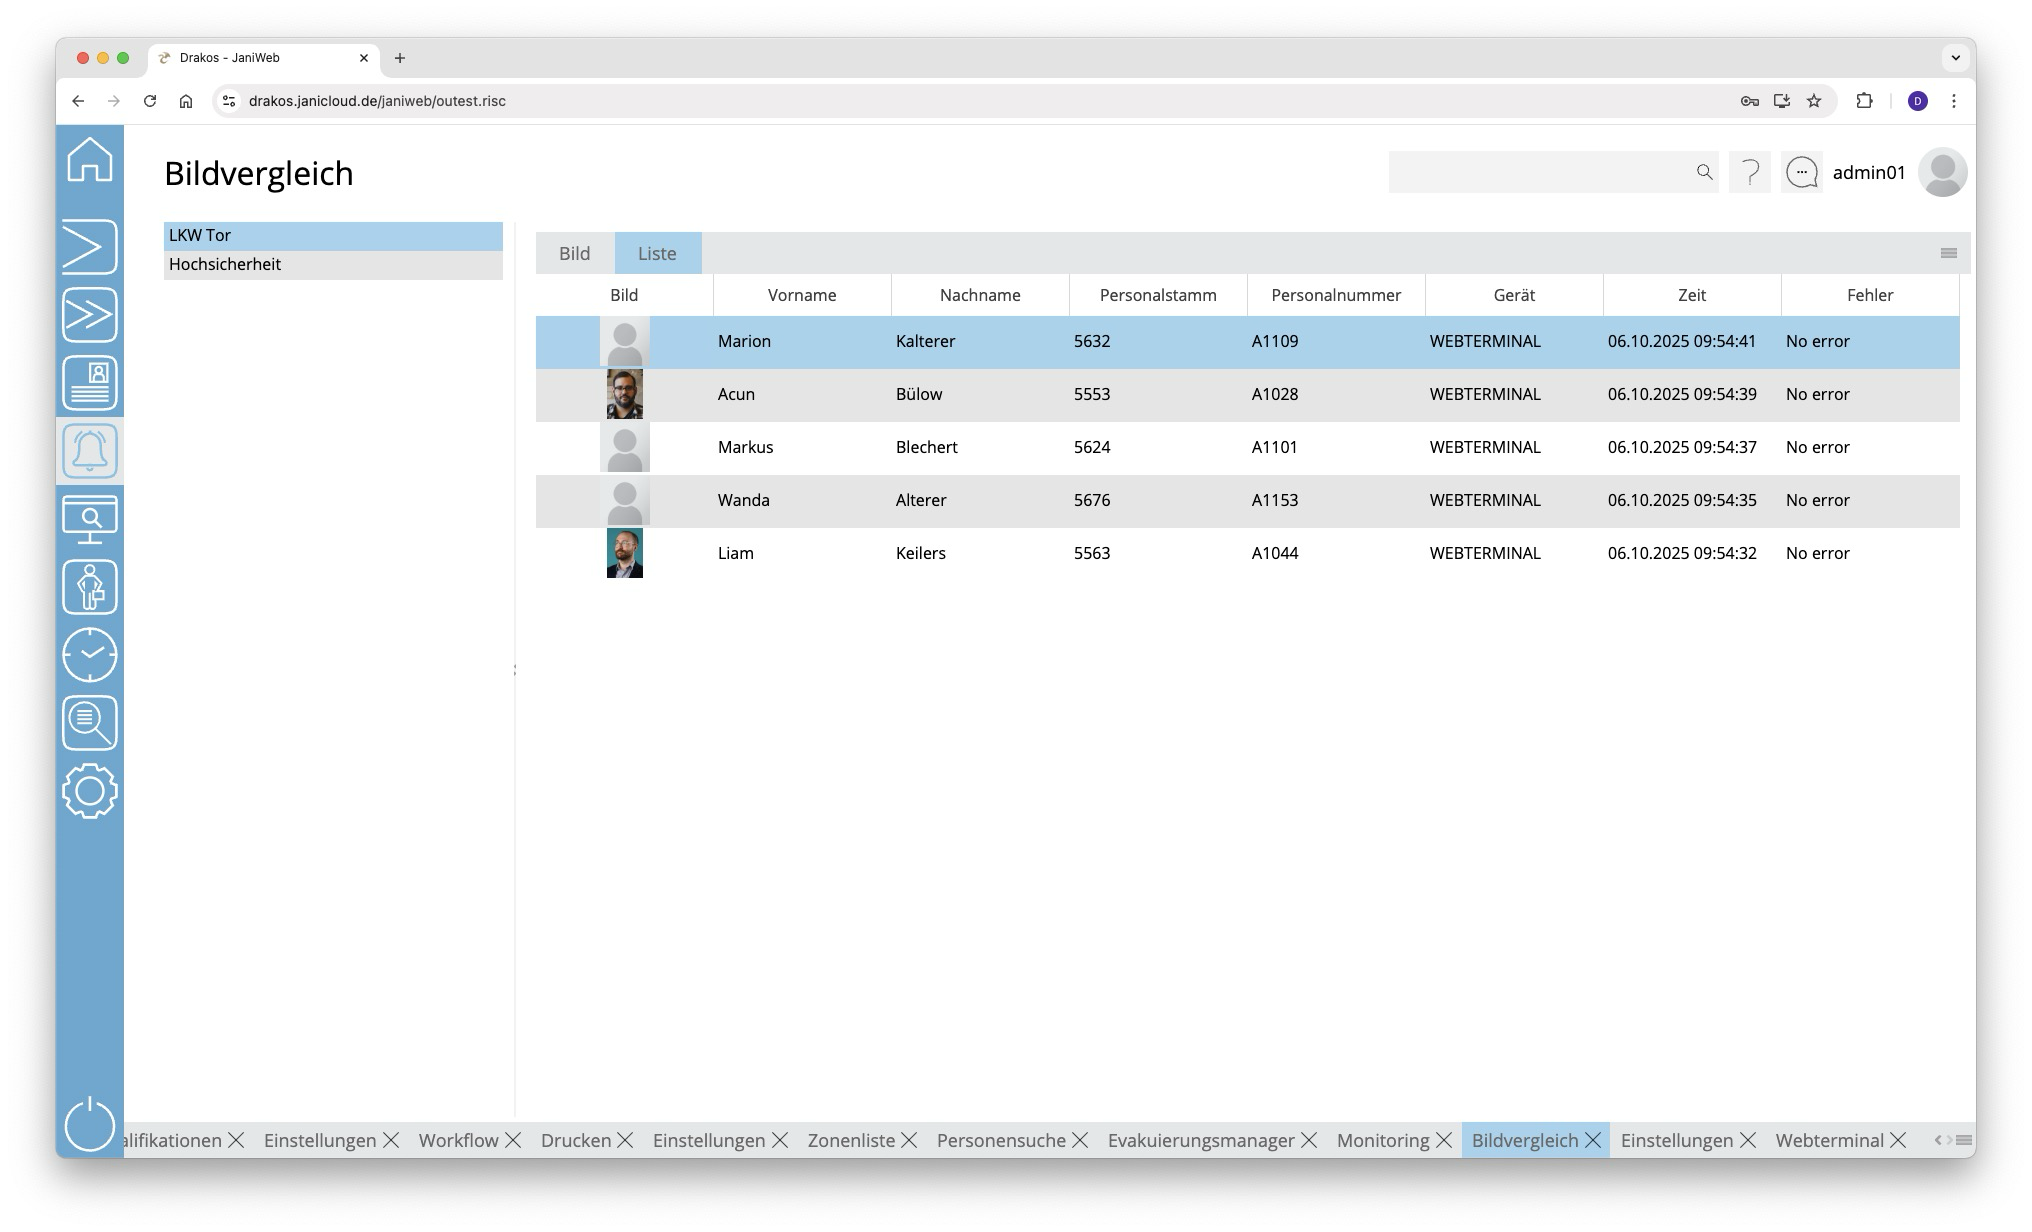Close the Bildvergleich bottom tab

pyautogui.click(x=1593, y=1140)
